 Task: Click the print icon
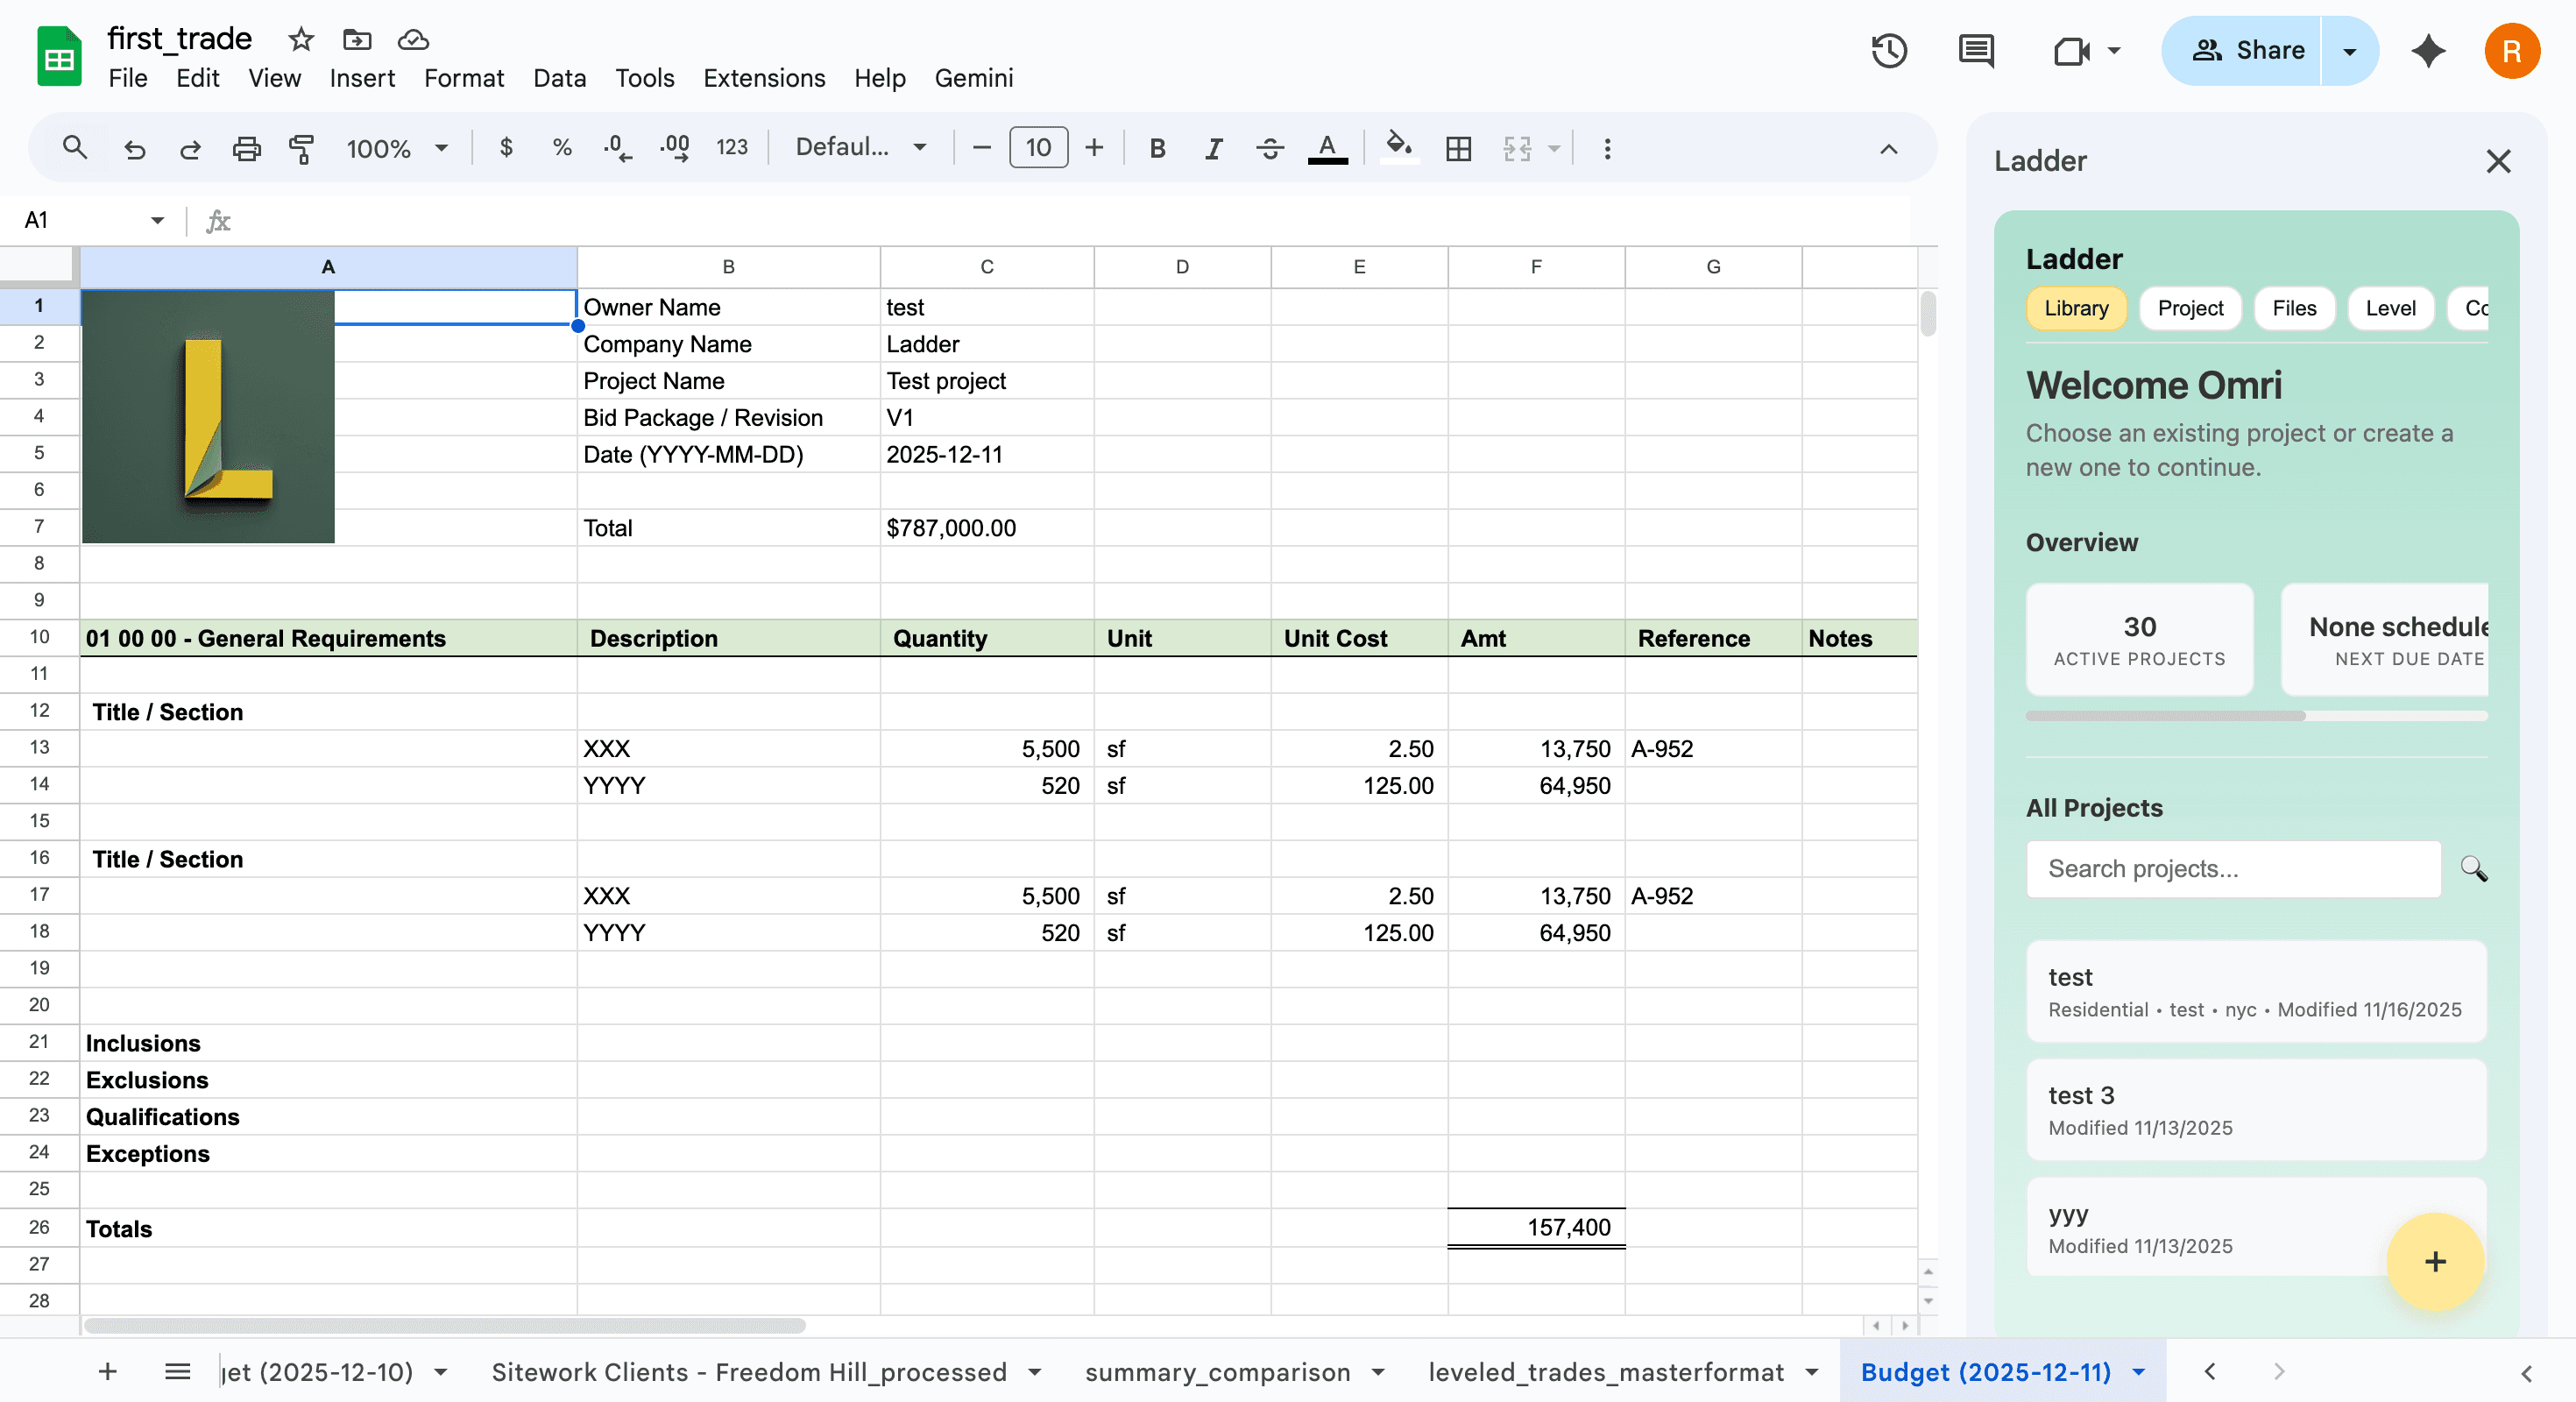coord(246,149)
